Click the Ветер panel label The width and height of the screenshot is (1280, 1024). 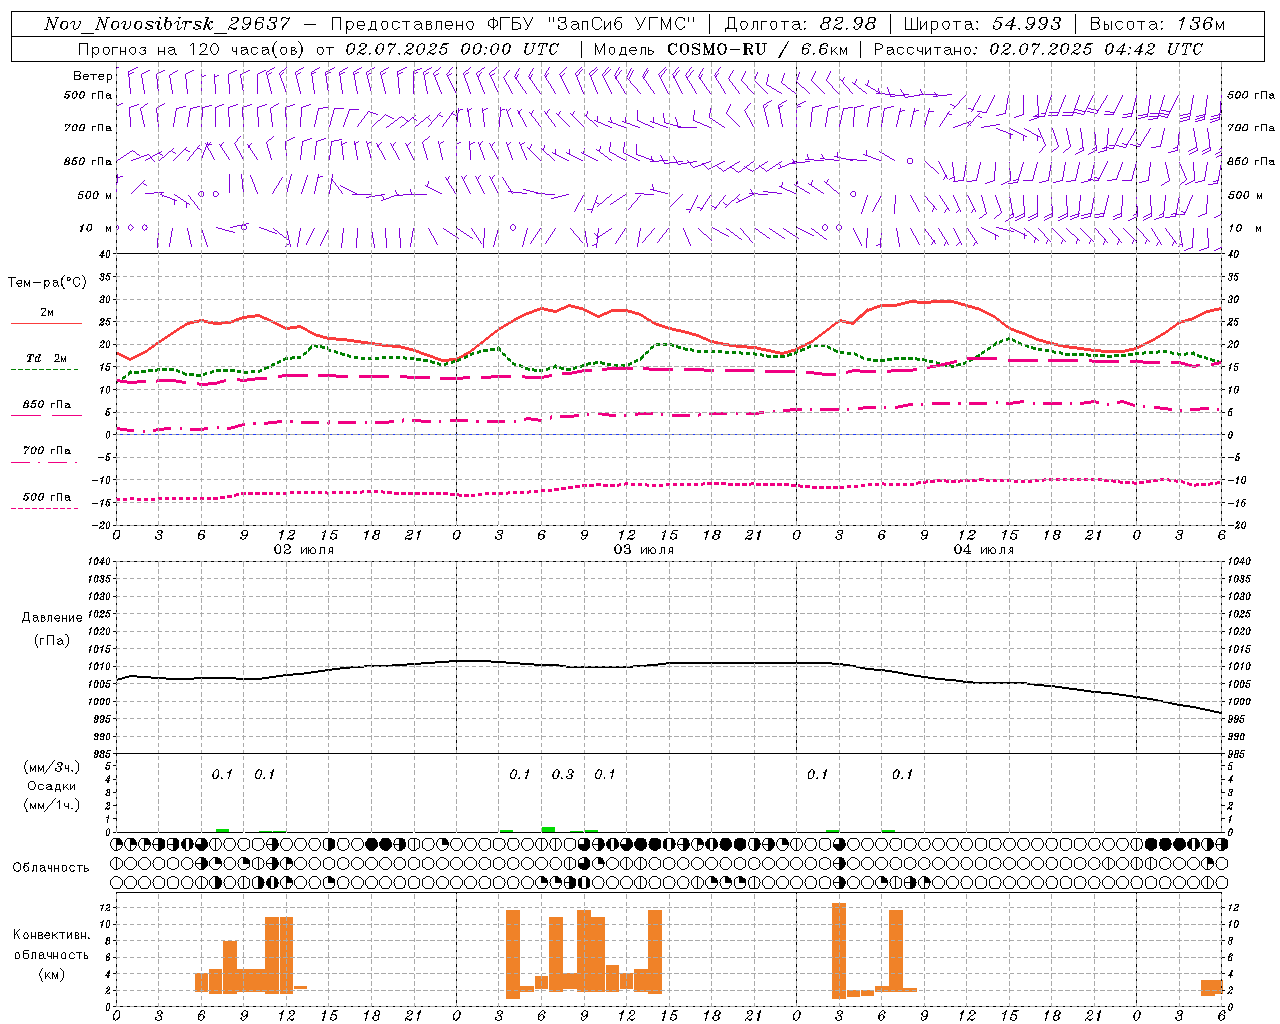(x=93, y=76)
